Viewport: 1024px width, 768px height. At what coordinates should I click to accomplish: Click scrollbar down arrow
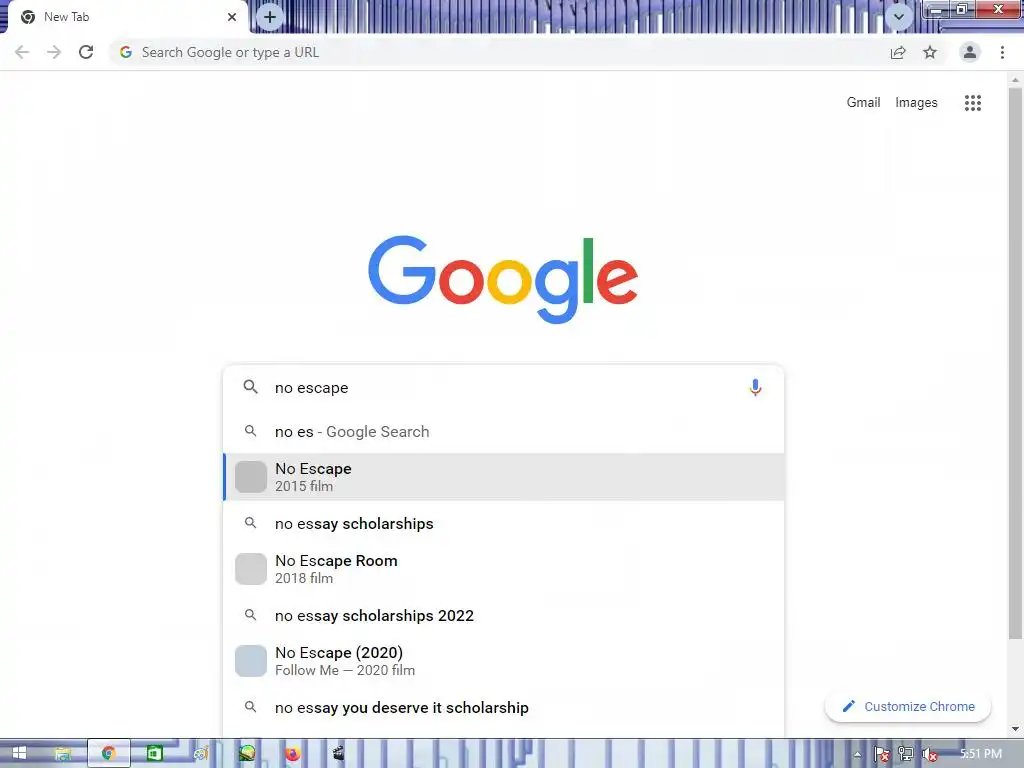[x=1015, y=729]
